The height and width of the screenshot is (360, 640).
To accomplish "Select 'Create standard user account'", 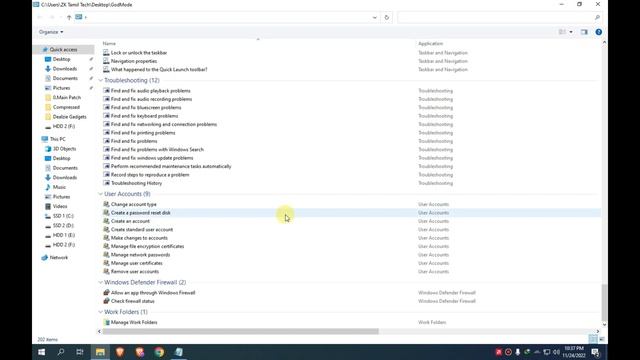I will coord(142,229).
